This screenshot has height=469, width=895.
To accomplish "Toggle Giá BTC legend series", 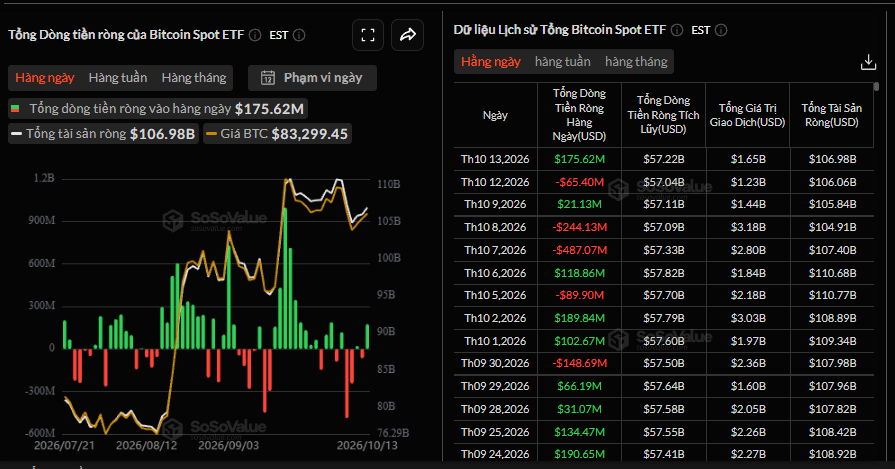I will pyautogui.click(x=277, y=134).
